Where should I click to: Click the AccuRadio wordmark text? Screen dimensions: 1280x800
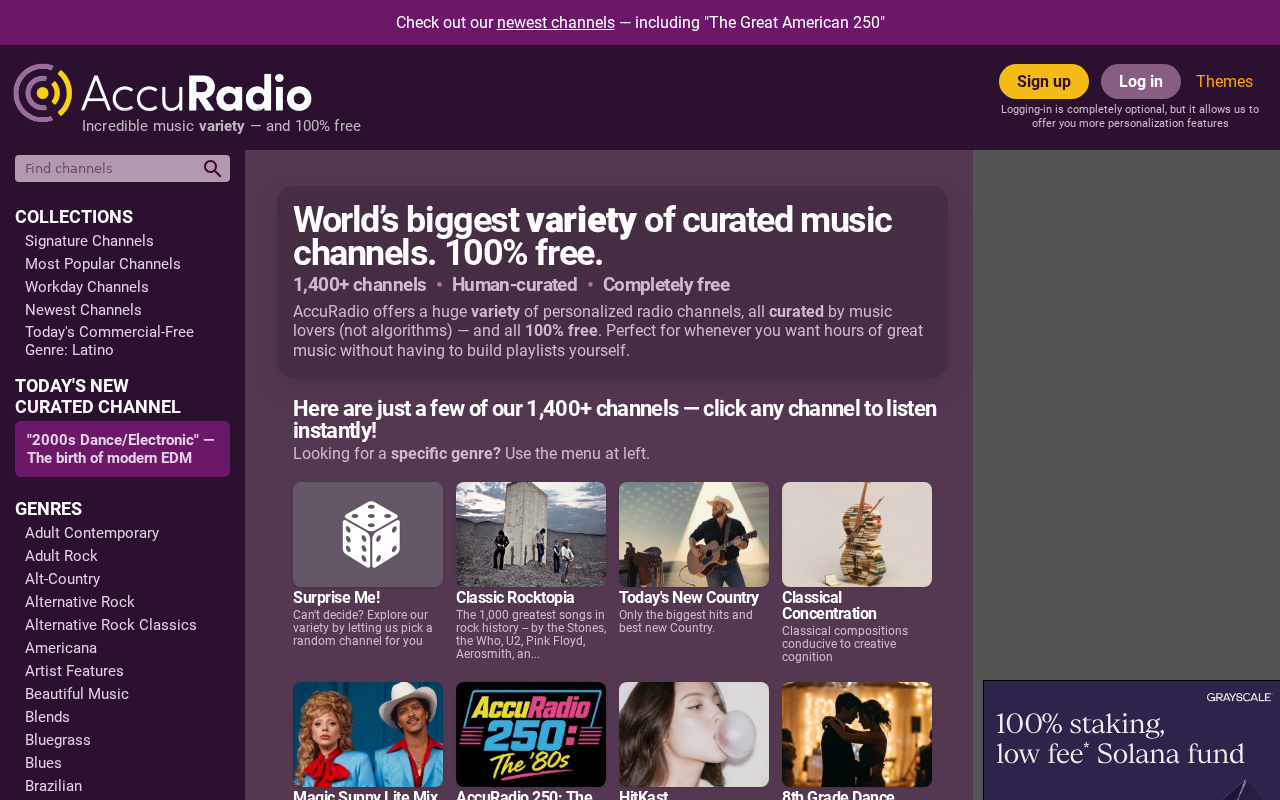point(197,94)
